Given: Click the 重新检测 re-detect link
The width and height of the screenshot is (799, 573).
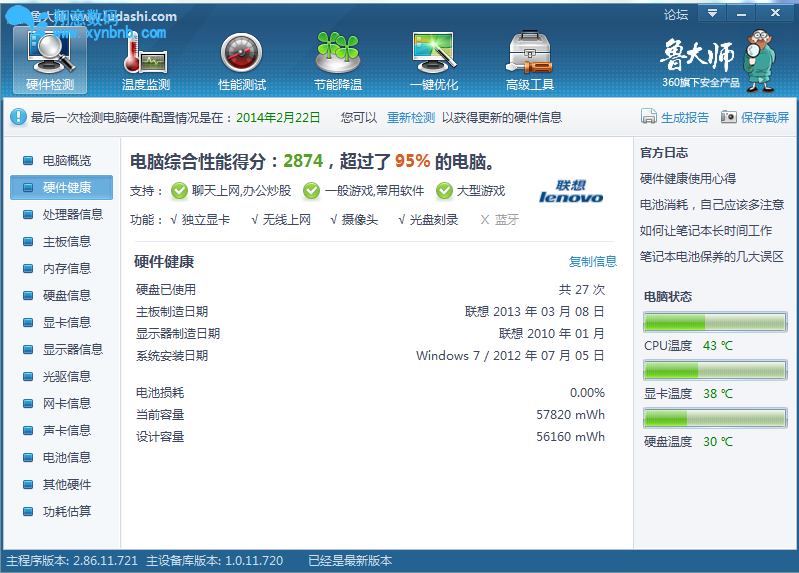Looking at the screenshot, I should [411, 118].
